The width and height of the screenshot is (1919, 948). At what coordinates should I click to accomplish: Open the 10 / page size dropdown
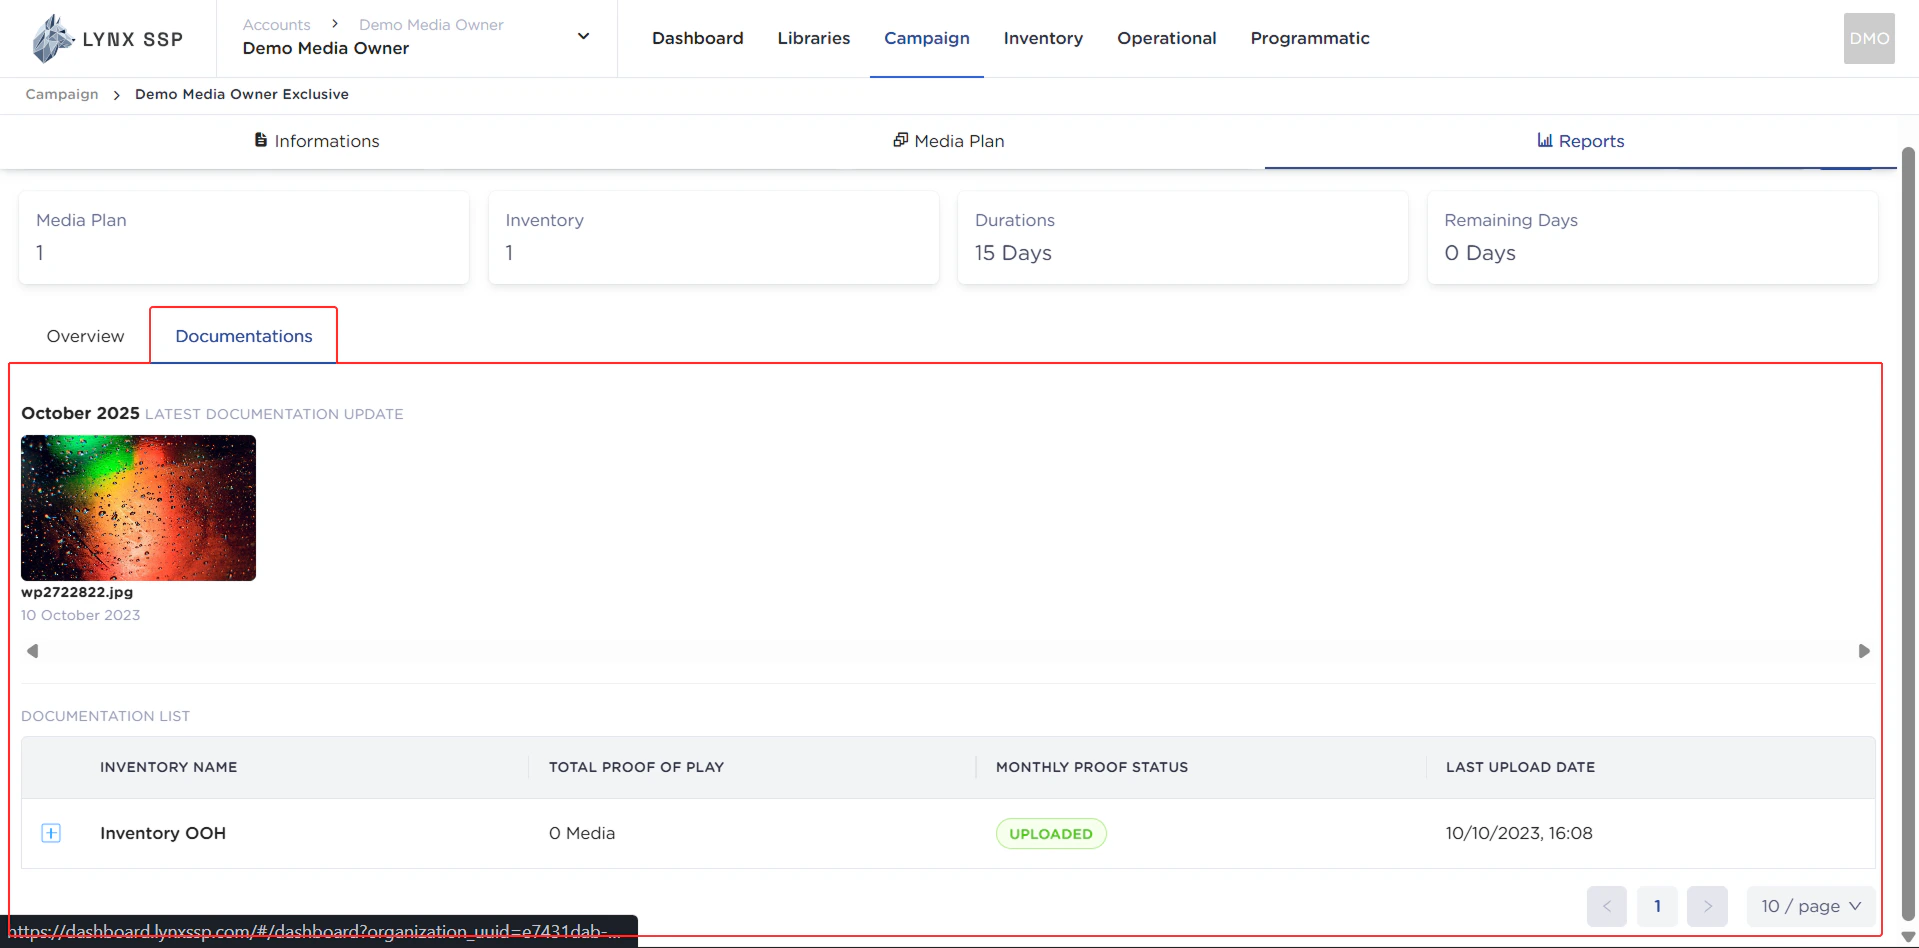pos(1810,906)
